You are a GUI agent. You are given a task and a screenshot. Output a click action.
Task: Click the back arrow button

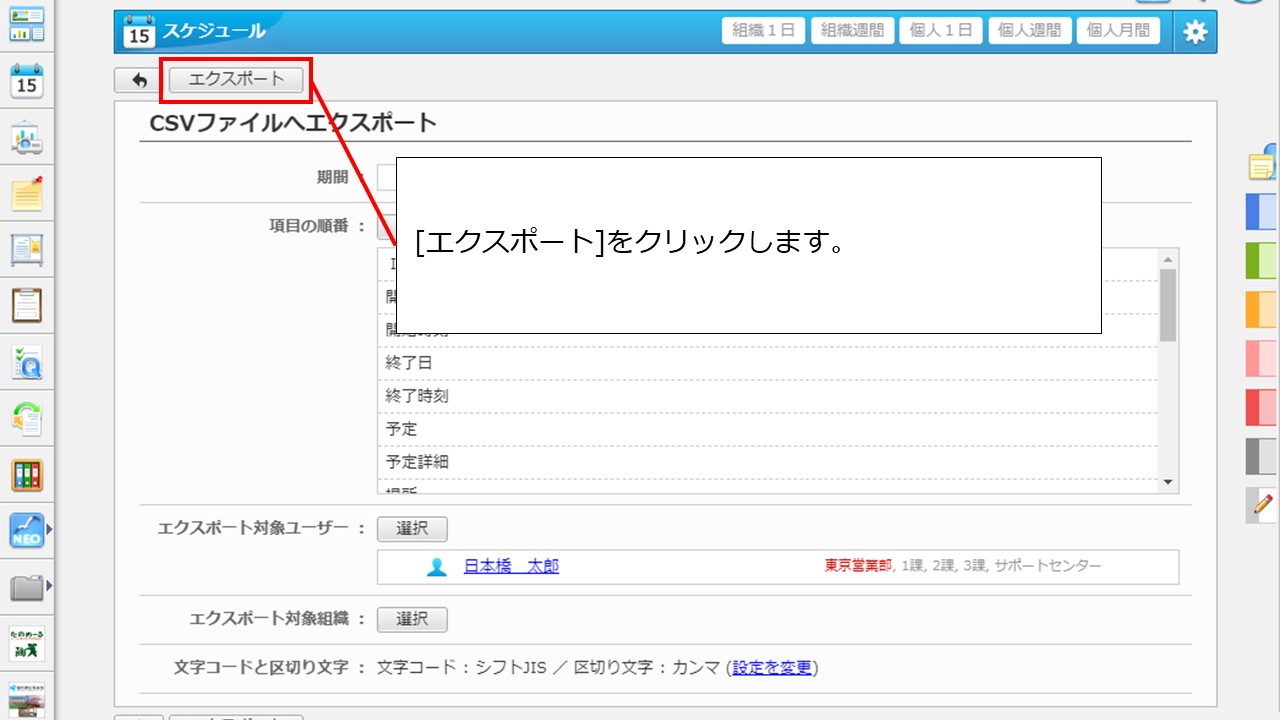click(x=139, y=81)
